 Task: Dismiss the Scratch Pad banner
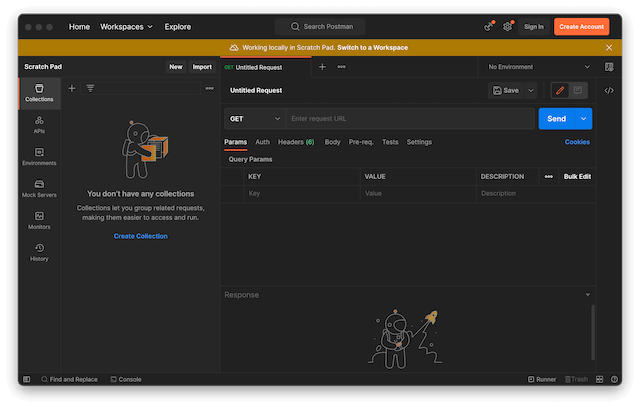(x=609, y=48)
